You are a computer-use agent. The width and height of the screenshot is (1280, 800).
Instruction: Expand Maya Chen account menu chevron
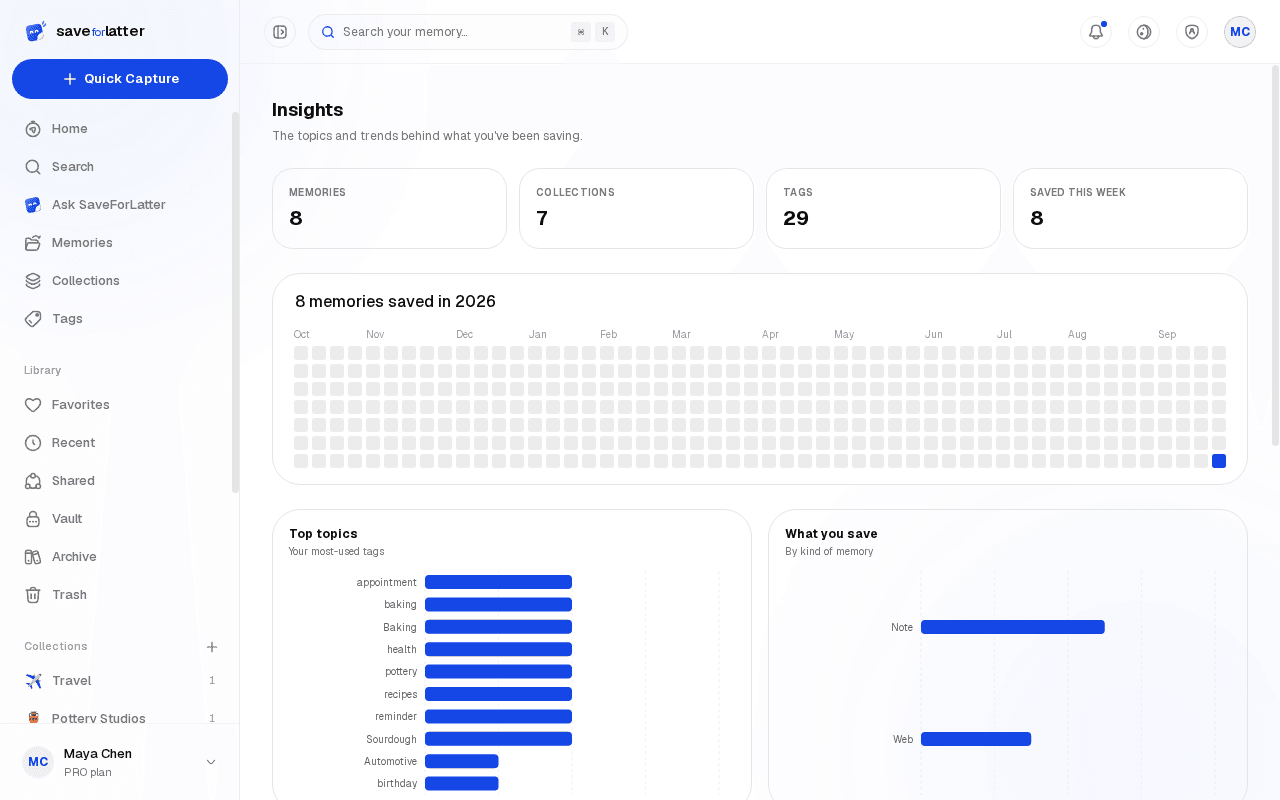pos(211,762)
